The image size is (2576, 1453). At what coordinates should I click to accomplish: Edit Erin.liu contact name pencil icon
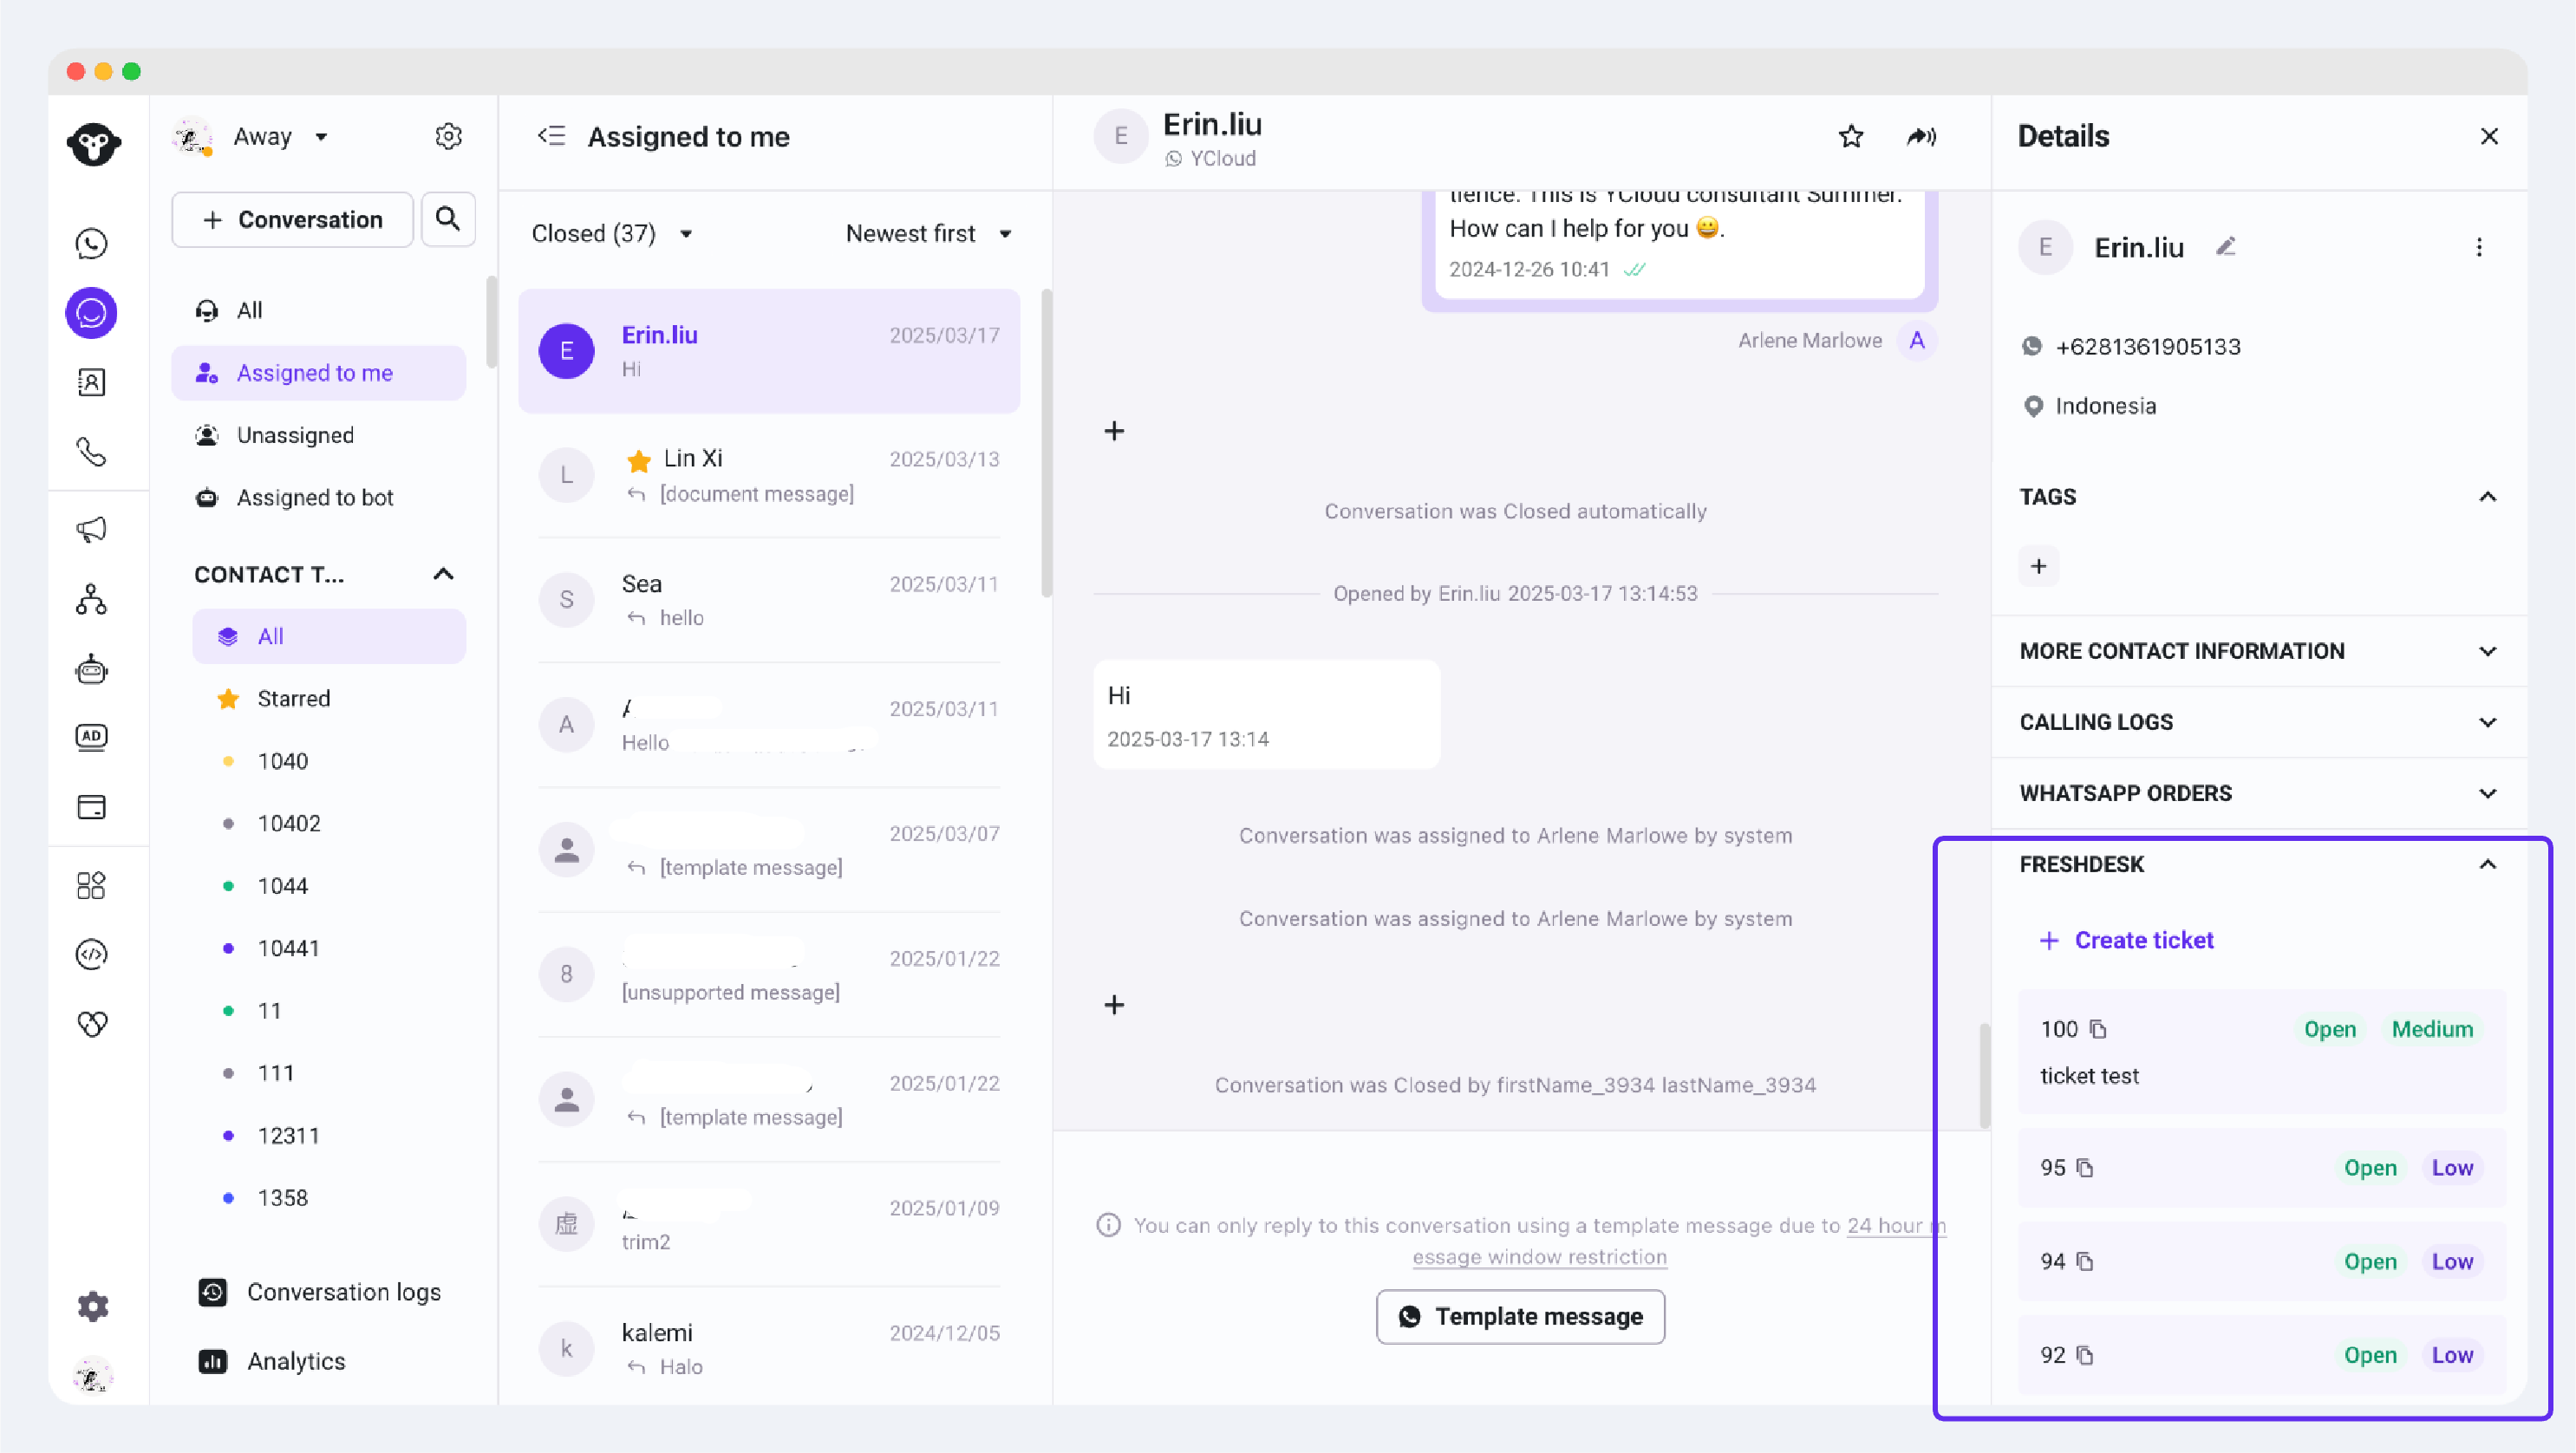(2225, 247)
